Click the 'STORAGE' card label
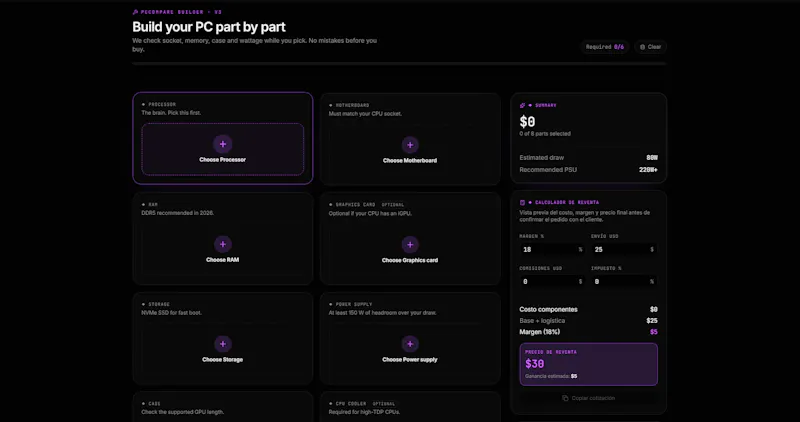Viewport: 800px width, 422px height. [x=159, y=304]
